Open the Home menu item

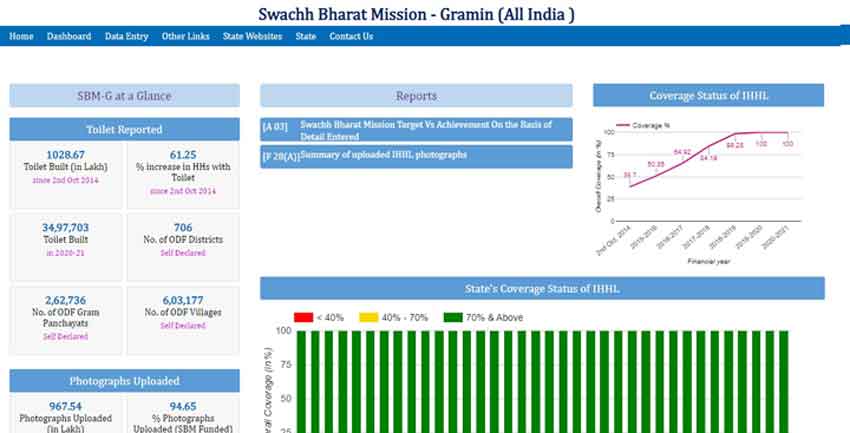coord(21,36)
